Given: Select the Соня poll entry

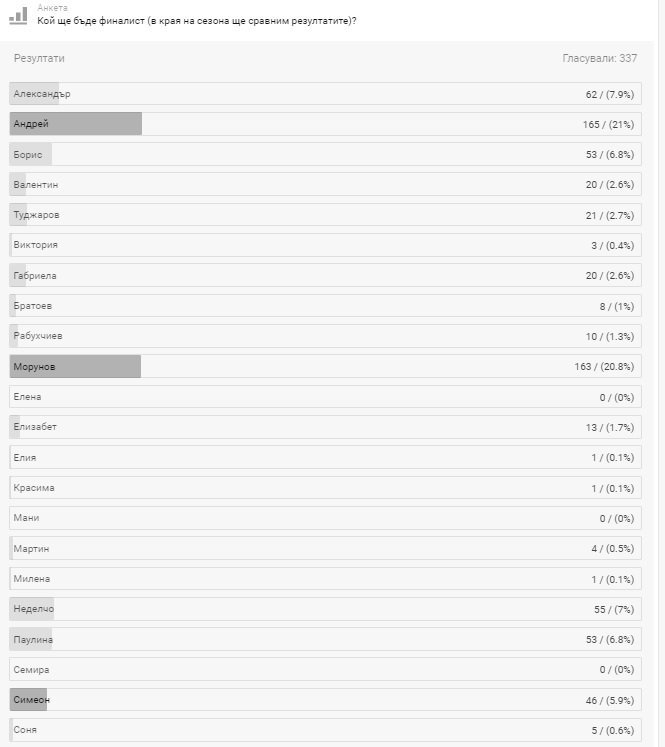Looking at the screenshot, I should (326, 730).
